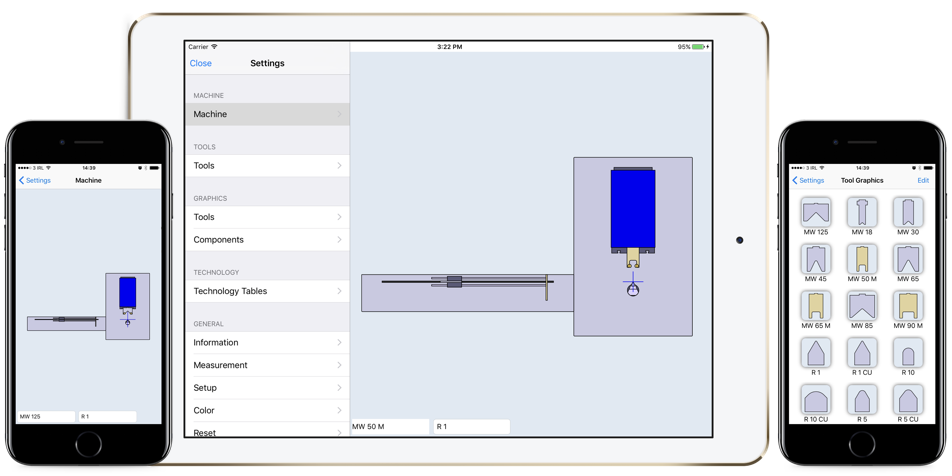Expand the Information row chevron
Image resolution: width=952 pixels, height=476 pixels.
click(x=339, y=343)
